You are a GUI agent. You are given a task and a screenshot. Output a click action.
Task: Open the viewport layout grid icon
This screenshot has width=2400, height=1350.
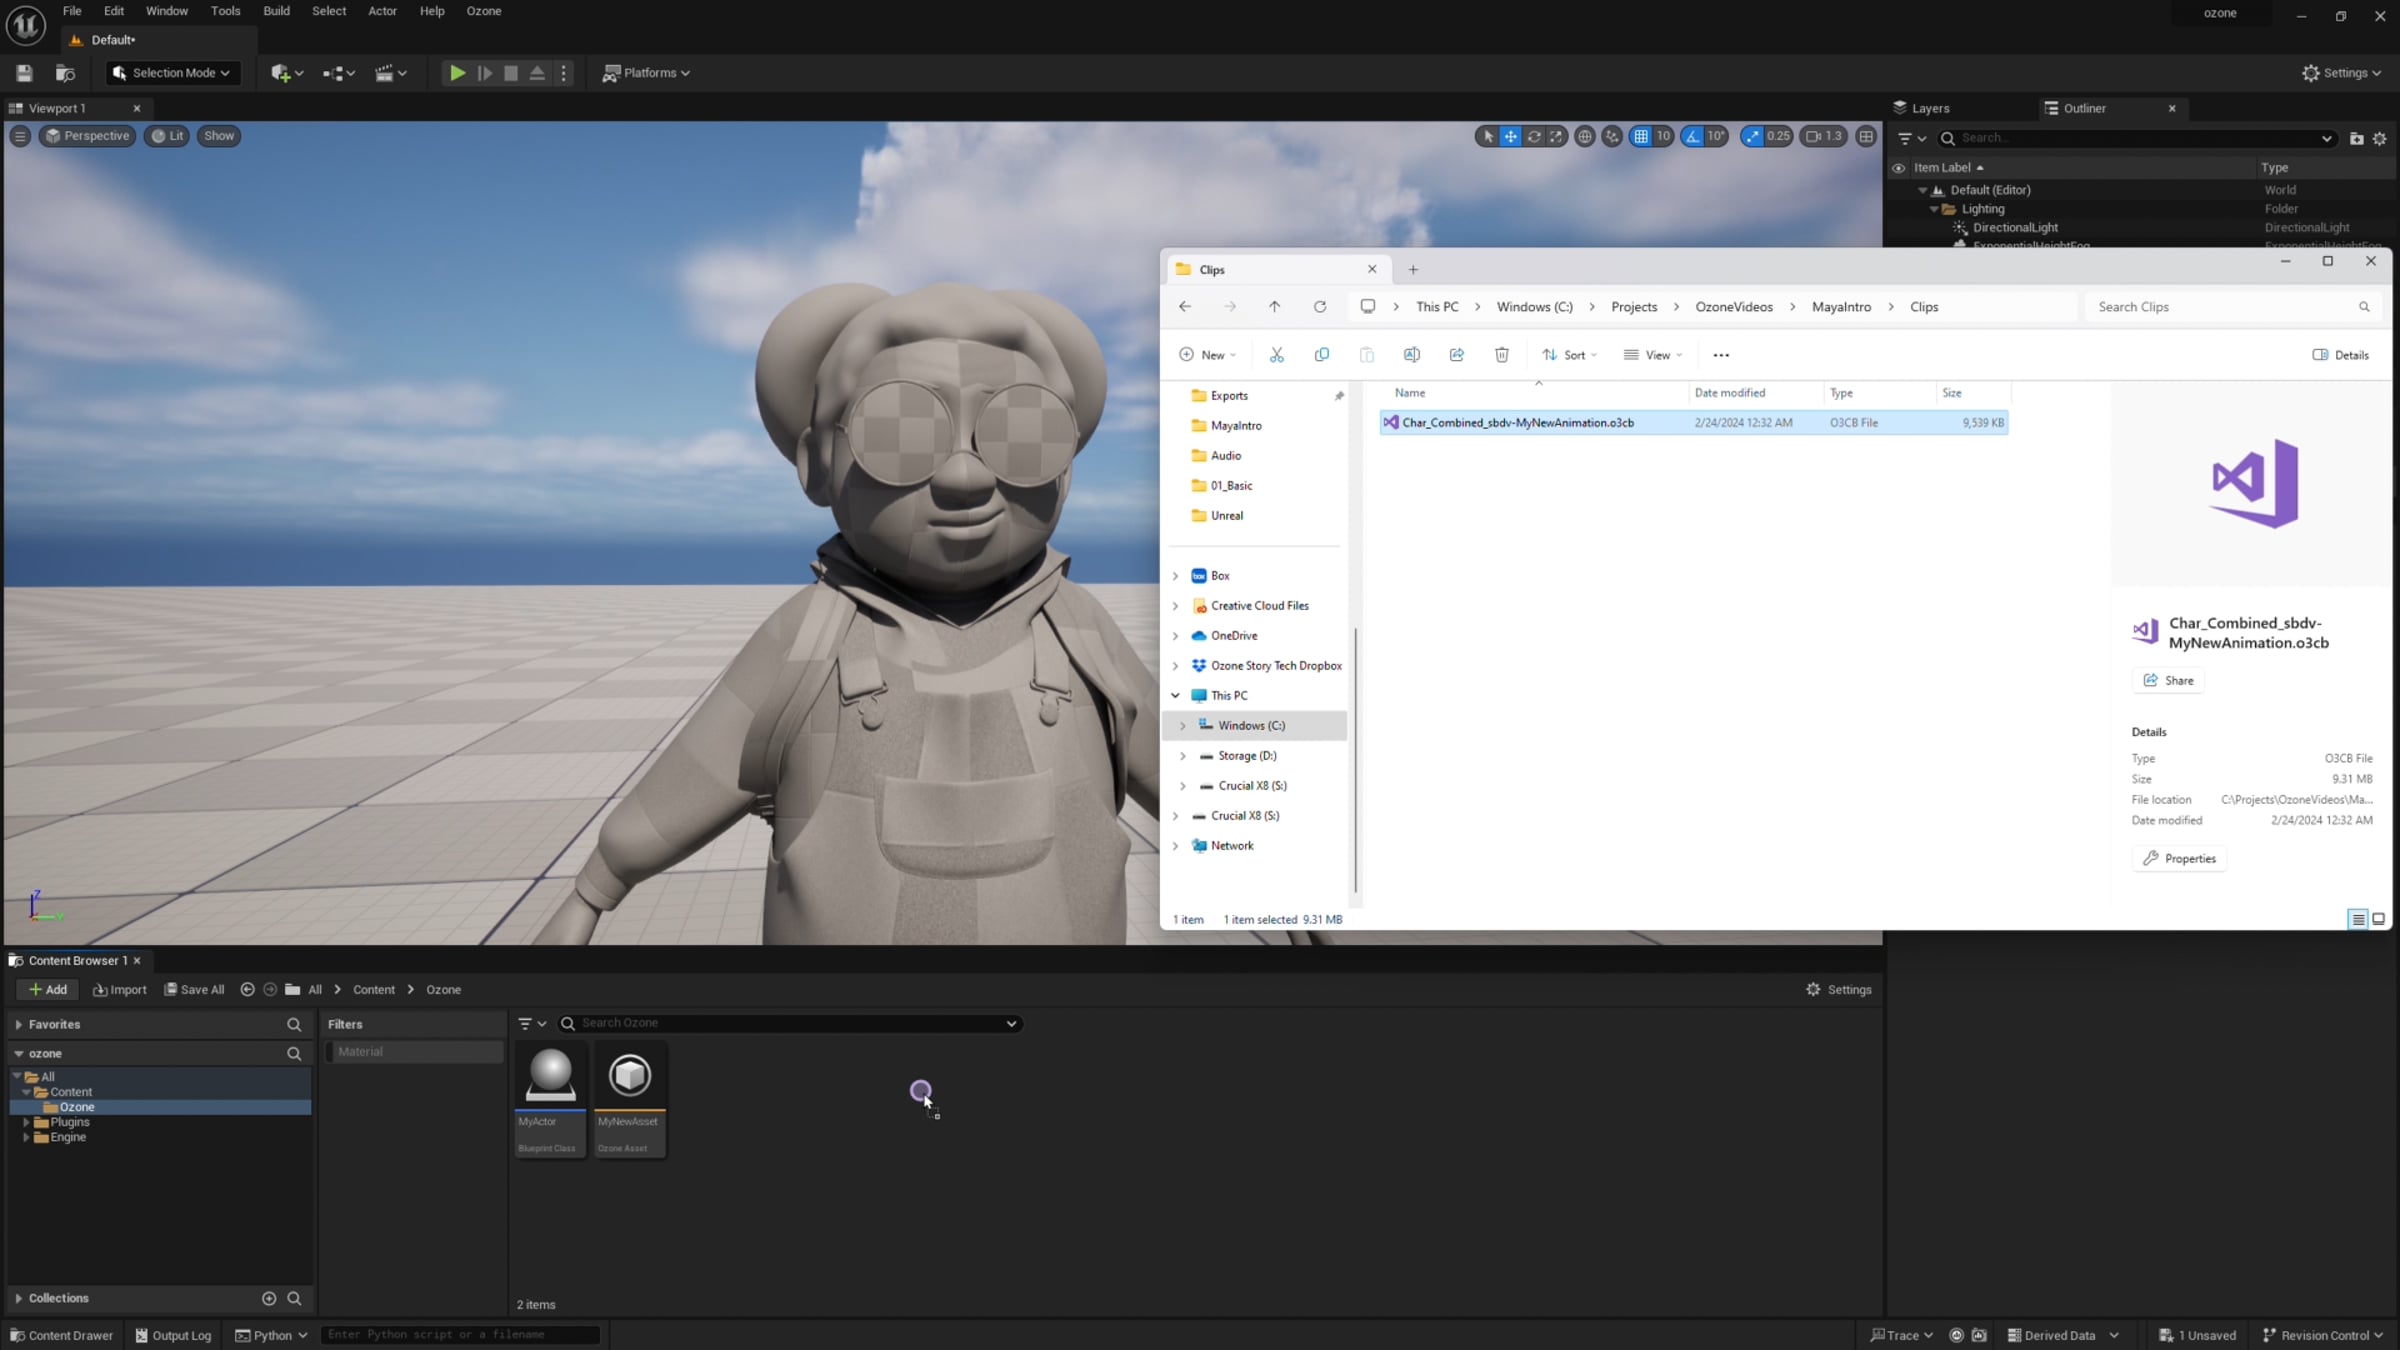pos(1866,136)
